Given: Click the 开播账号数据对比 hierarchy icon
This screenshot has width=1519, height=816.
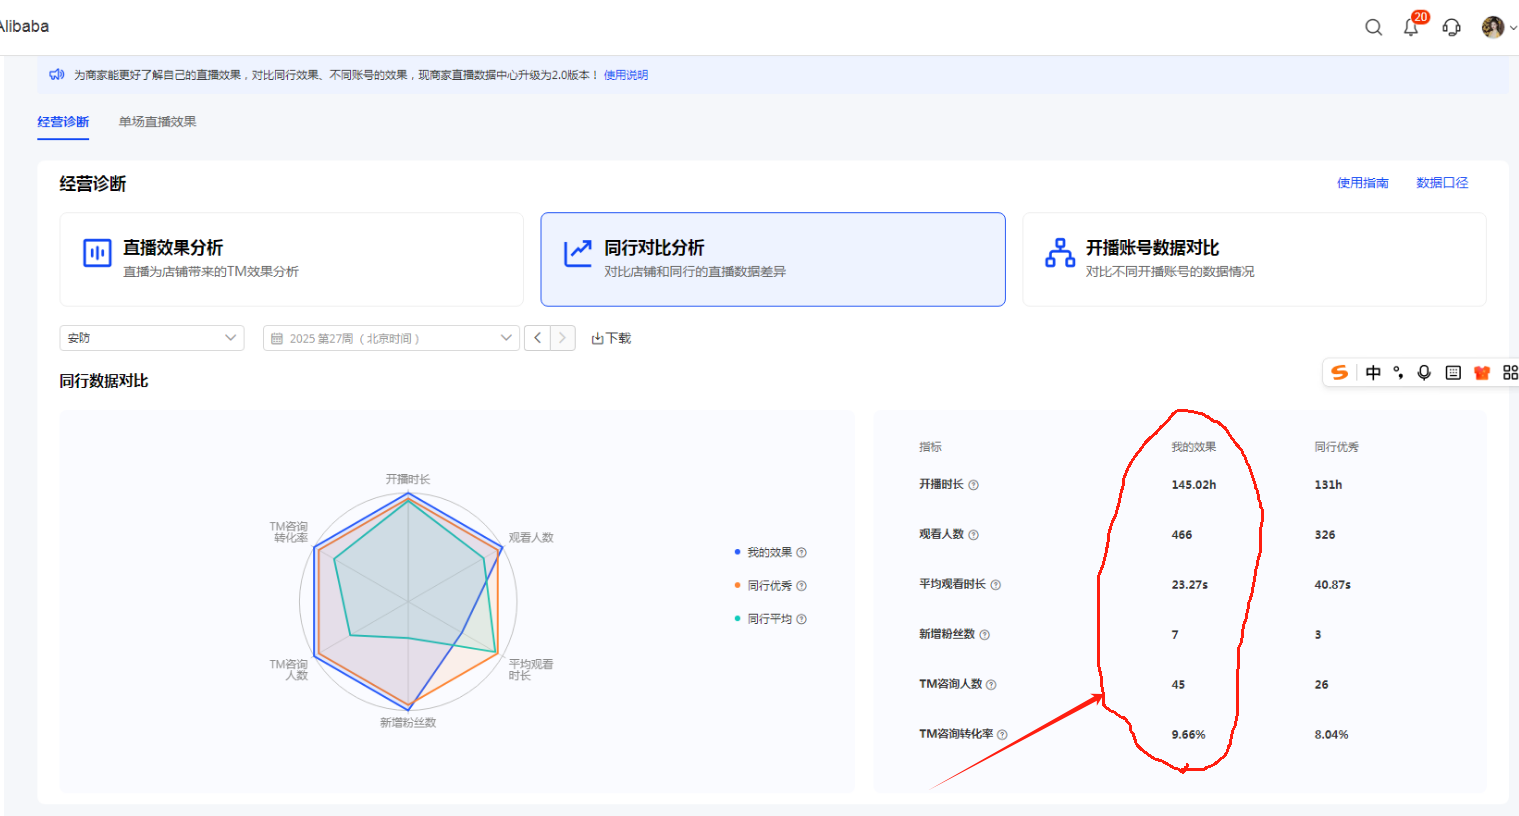Looking at the screenshot, I should coord(1060,253).
